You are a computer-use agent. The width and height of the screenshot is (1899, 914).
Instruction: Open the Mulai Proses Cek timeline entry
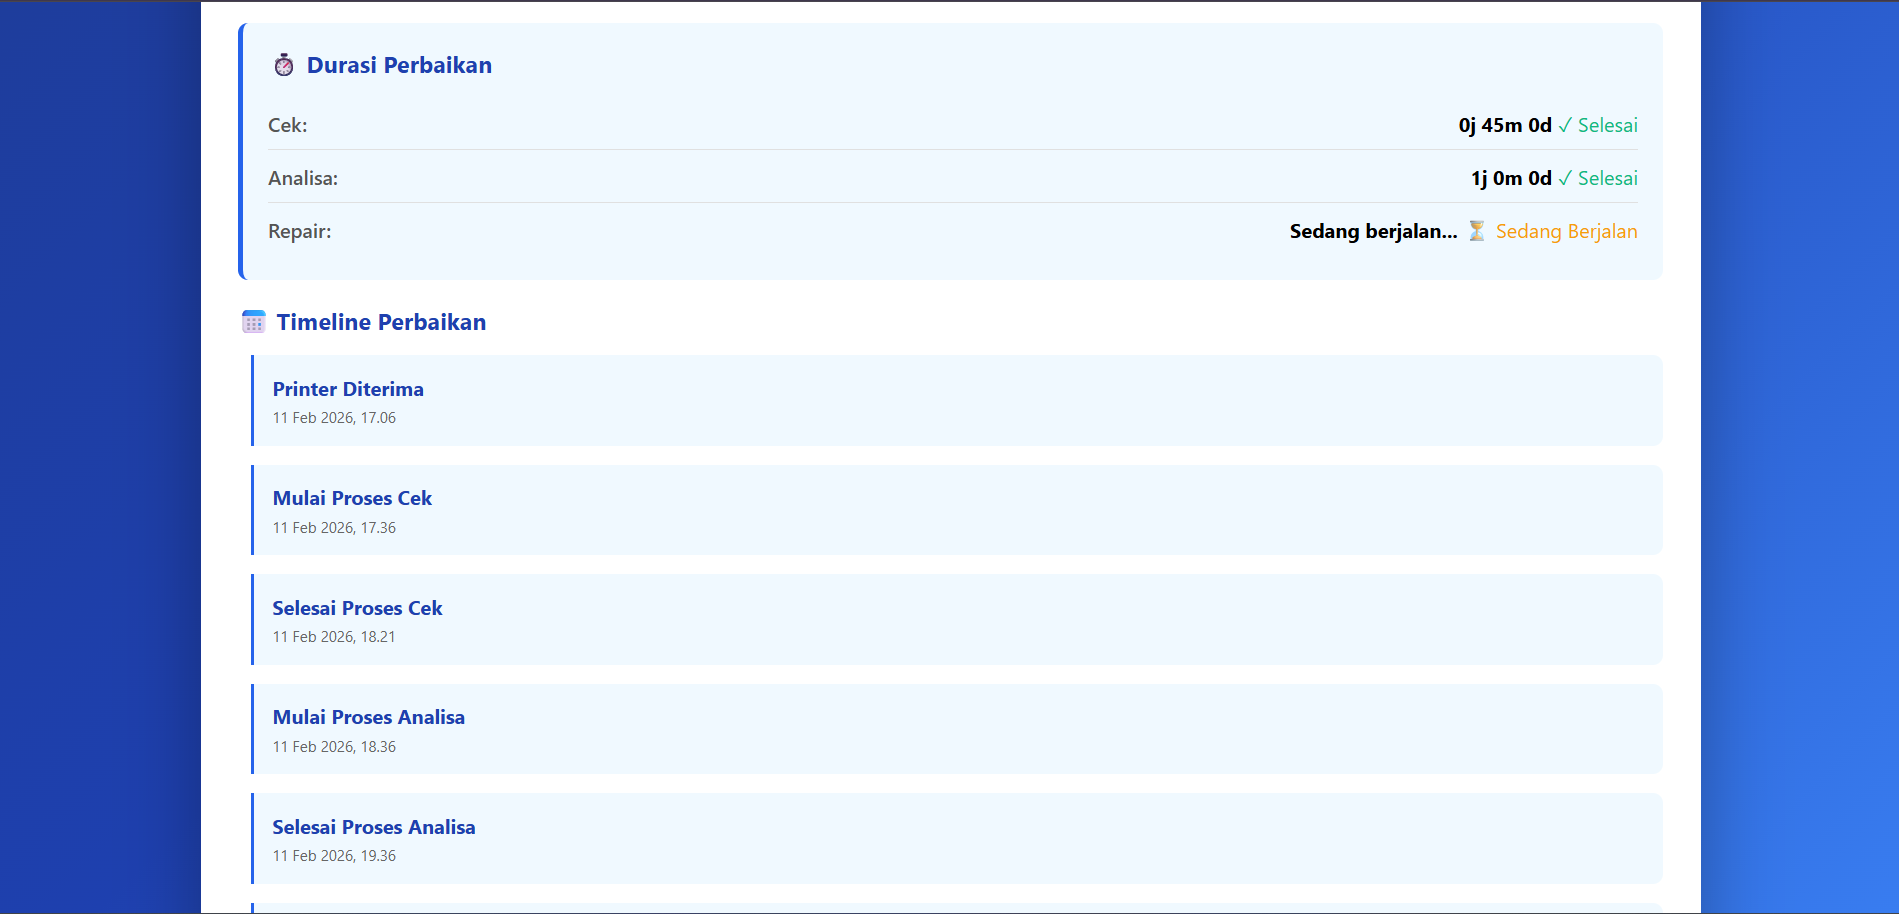pos(352,498)
